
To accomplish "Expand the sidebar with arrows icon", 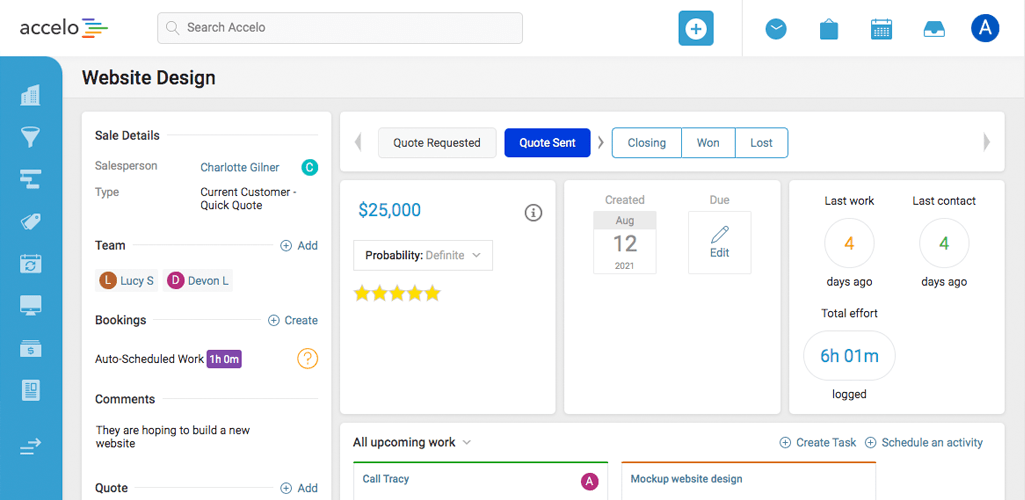I will pos(30,447).
